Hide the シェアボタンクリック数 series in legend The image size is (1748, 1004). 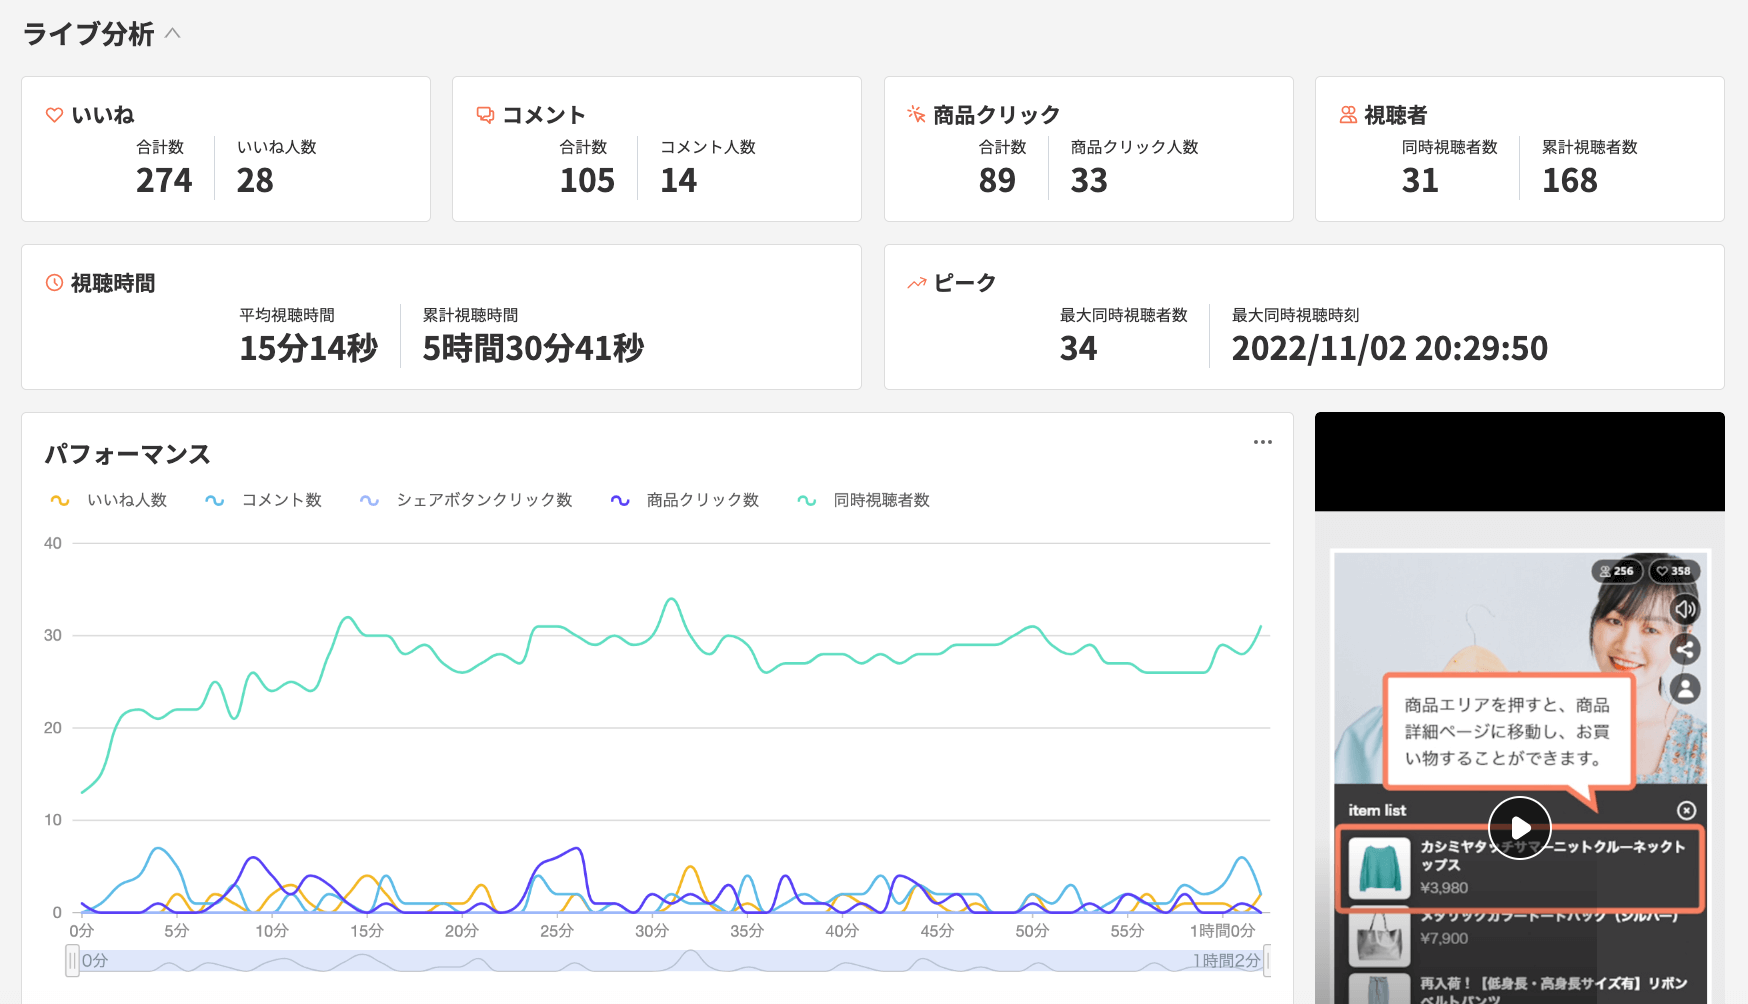(x=466, y=500)
